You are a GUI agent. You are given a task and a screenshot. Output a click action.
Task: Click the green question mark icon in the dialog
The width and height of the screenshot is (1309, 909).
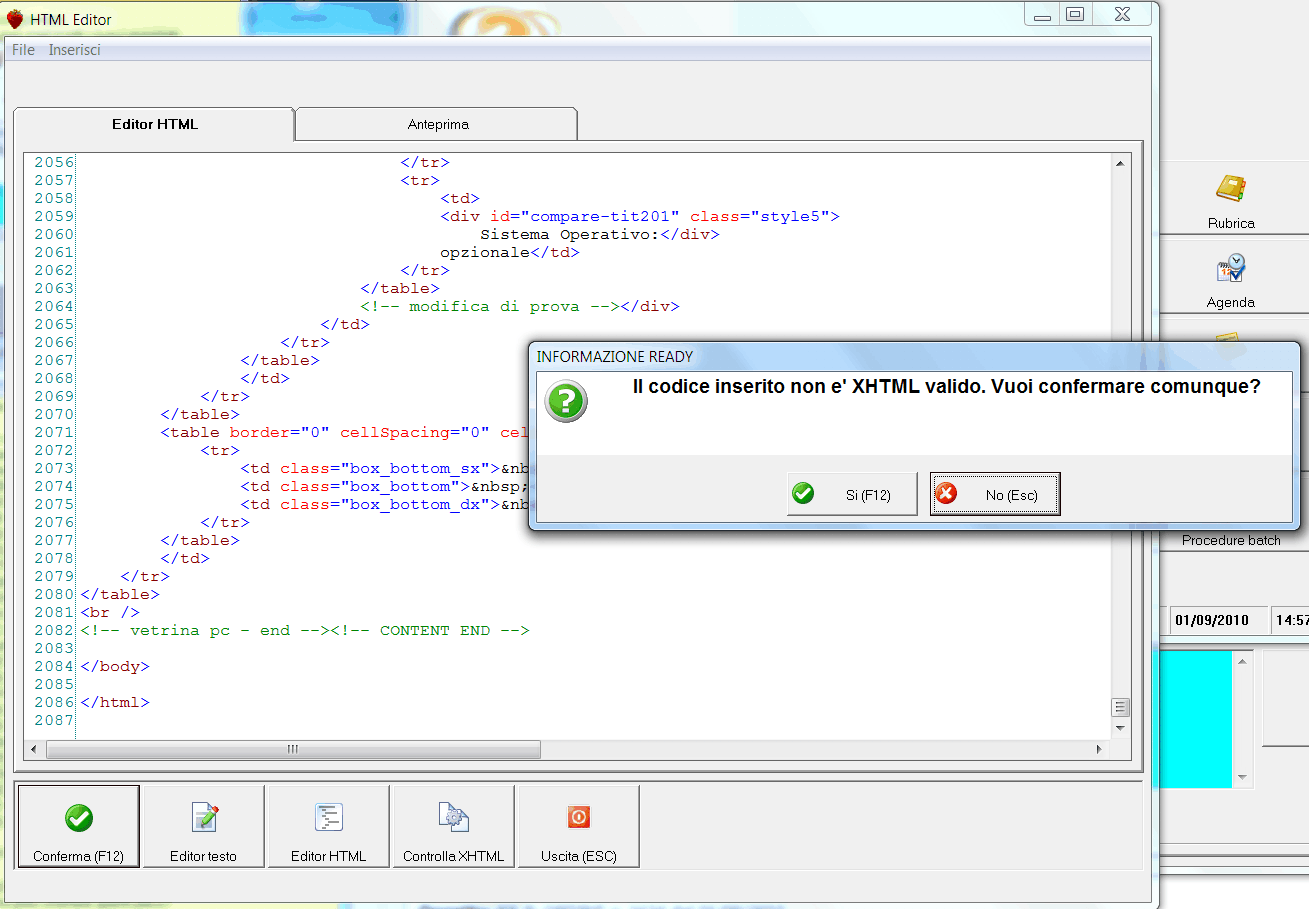(x=566, y=402)
